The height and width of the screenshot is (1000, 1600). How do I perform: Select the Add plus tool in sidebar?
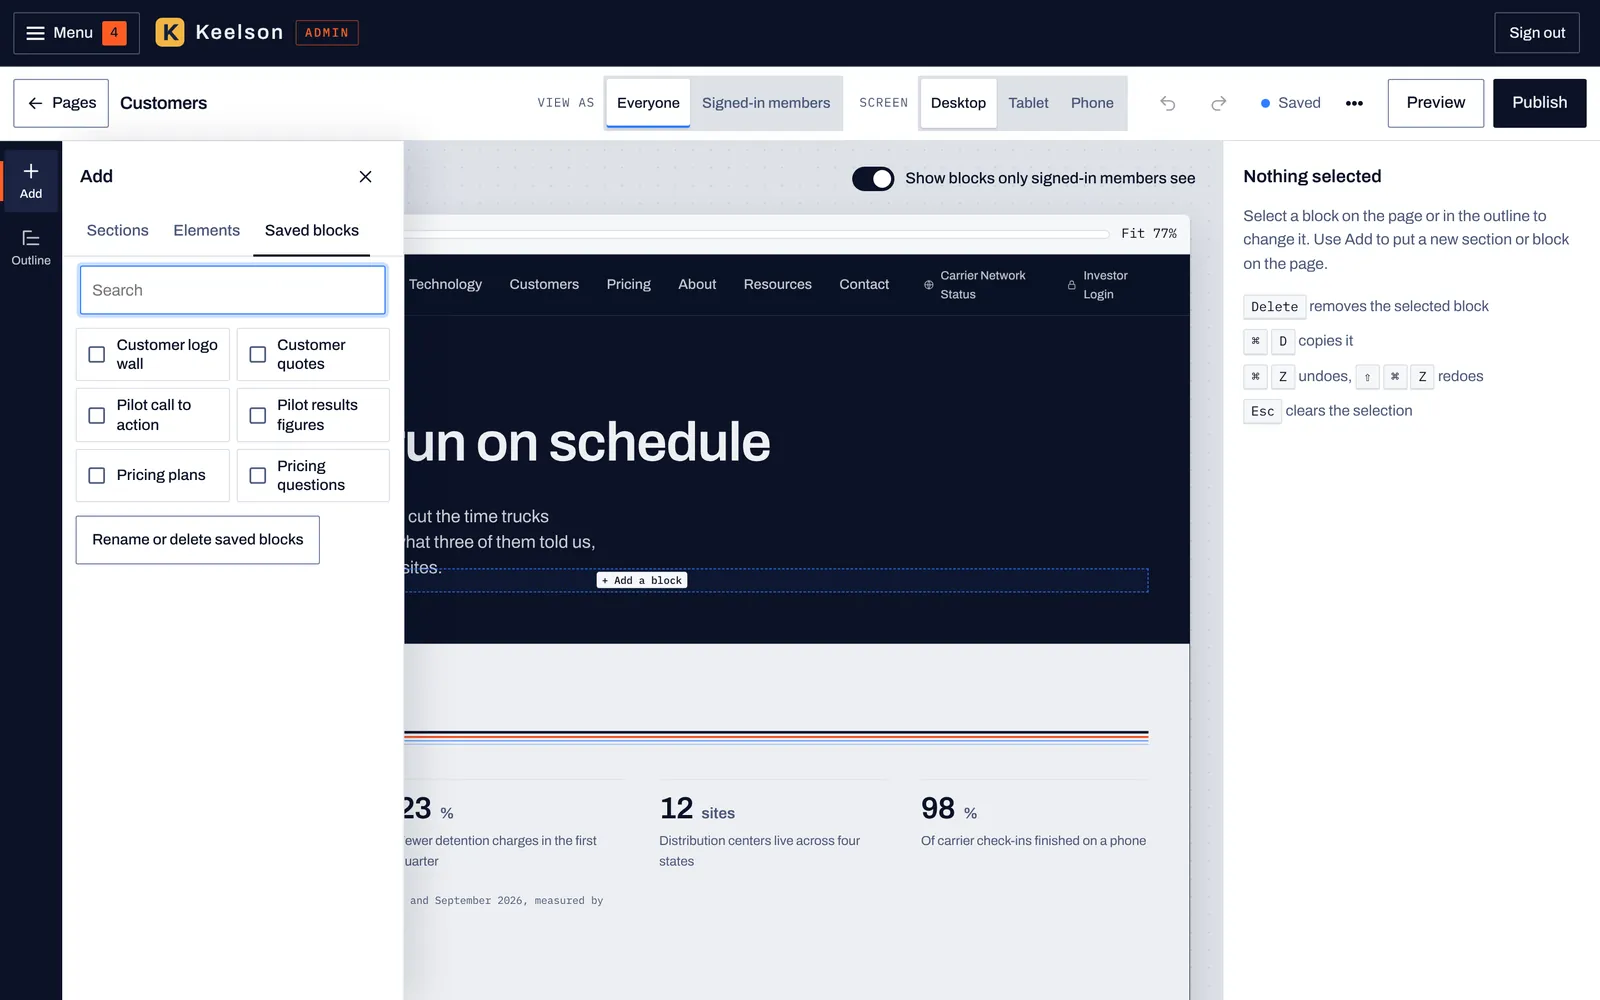[31, 181]
